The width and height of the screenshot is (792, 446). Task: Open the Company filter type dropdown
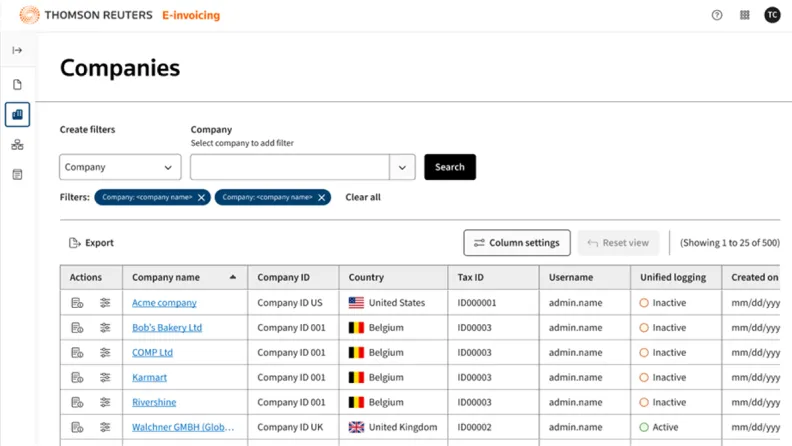coord(120,167)
